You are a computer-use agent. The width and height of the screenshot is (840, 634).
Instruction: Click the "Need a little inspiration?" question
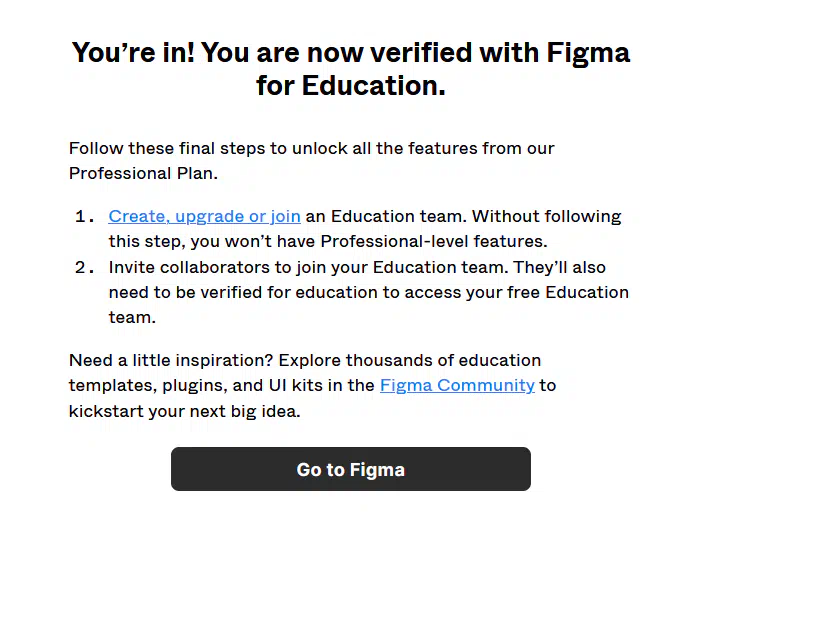(x=171, y=360)
